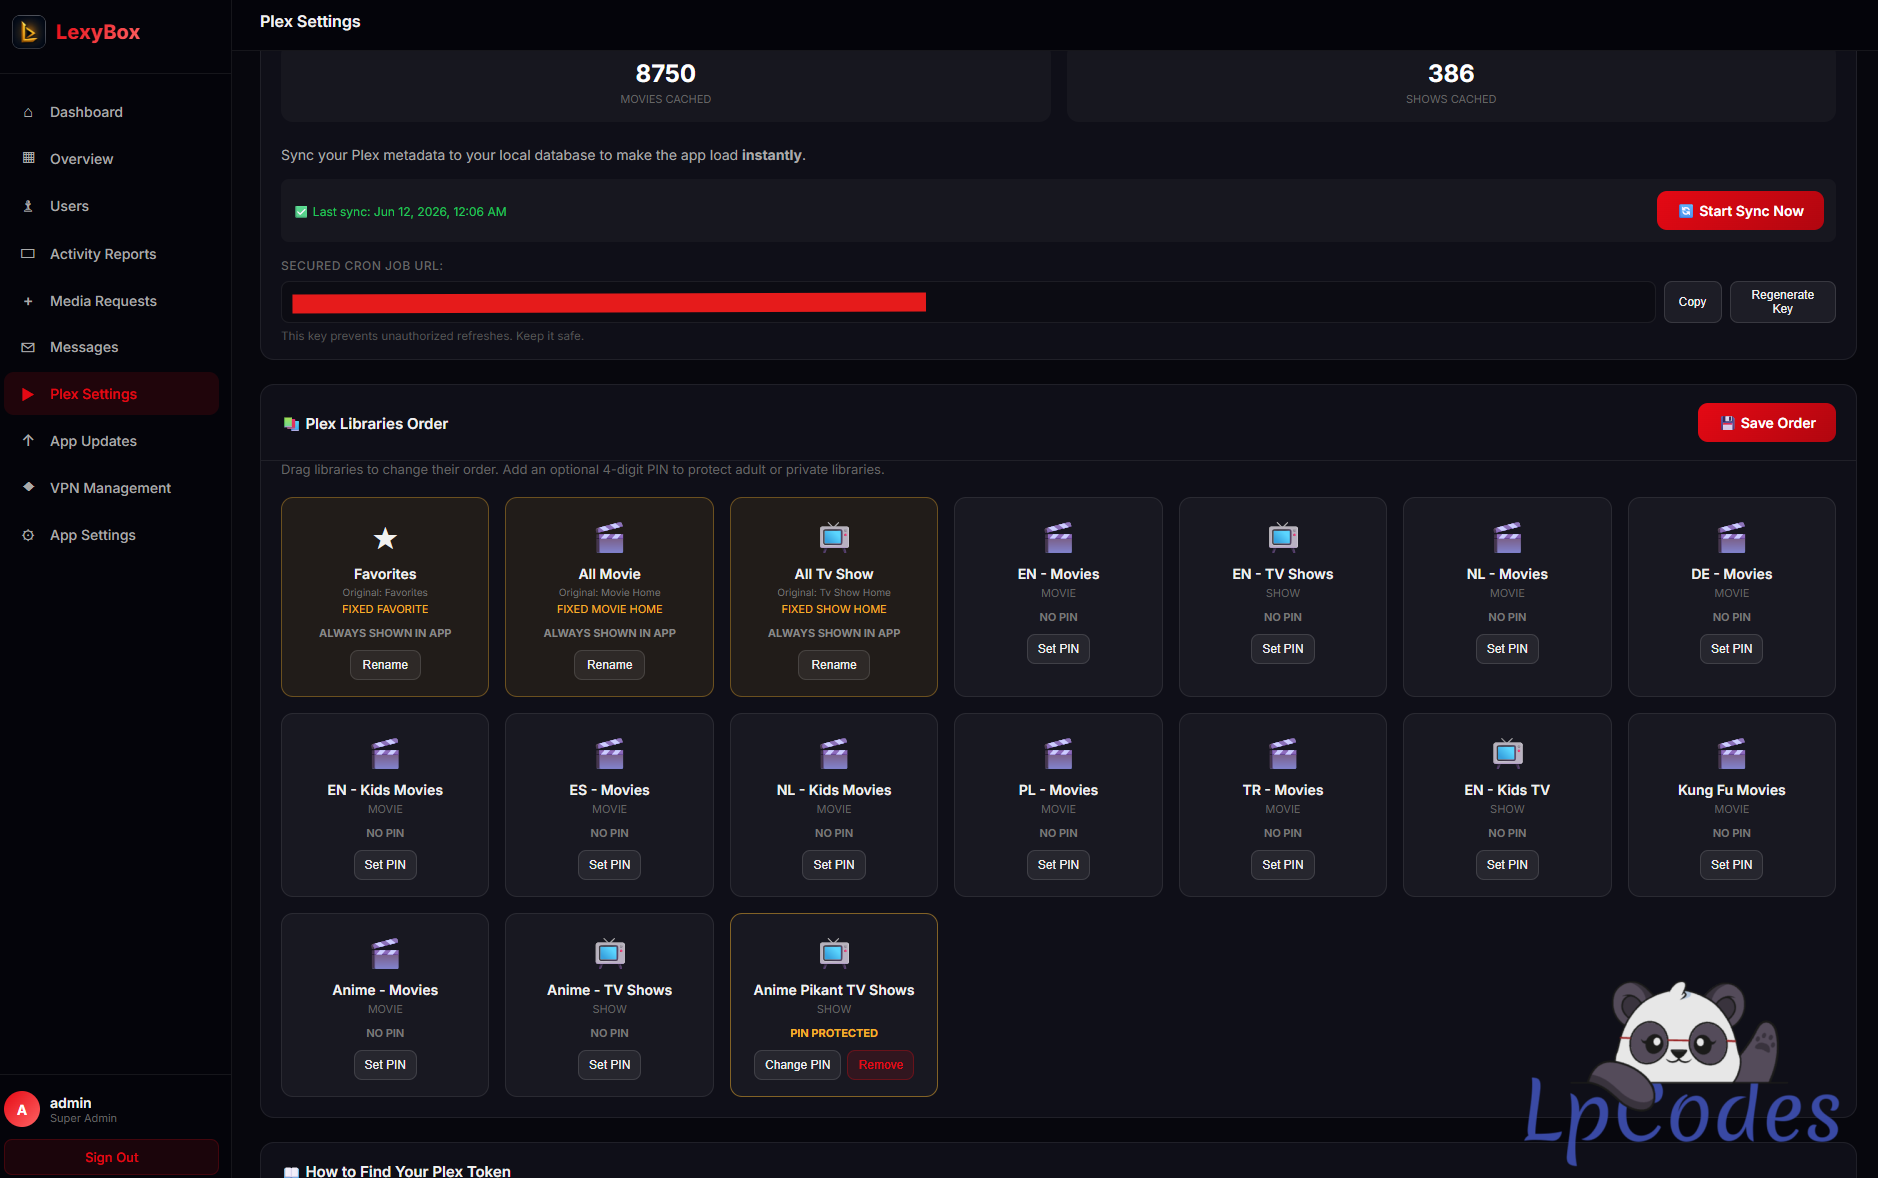Click the EN - TV Shows television icon

pos(1283,537)
